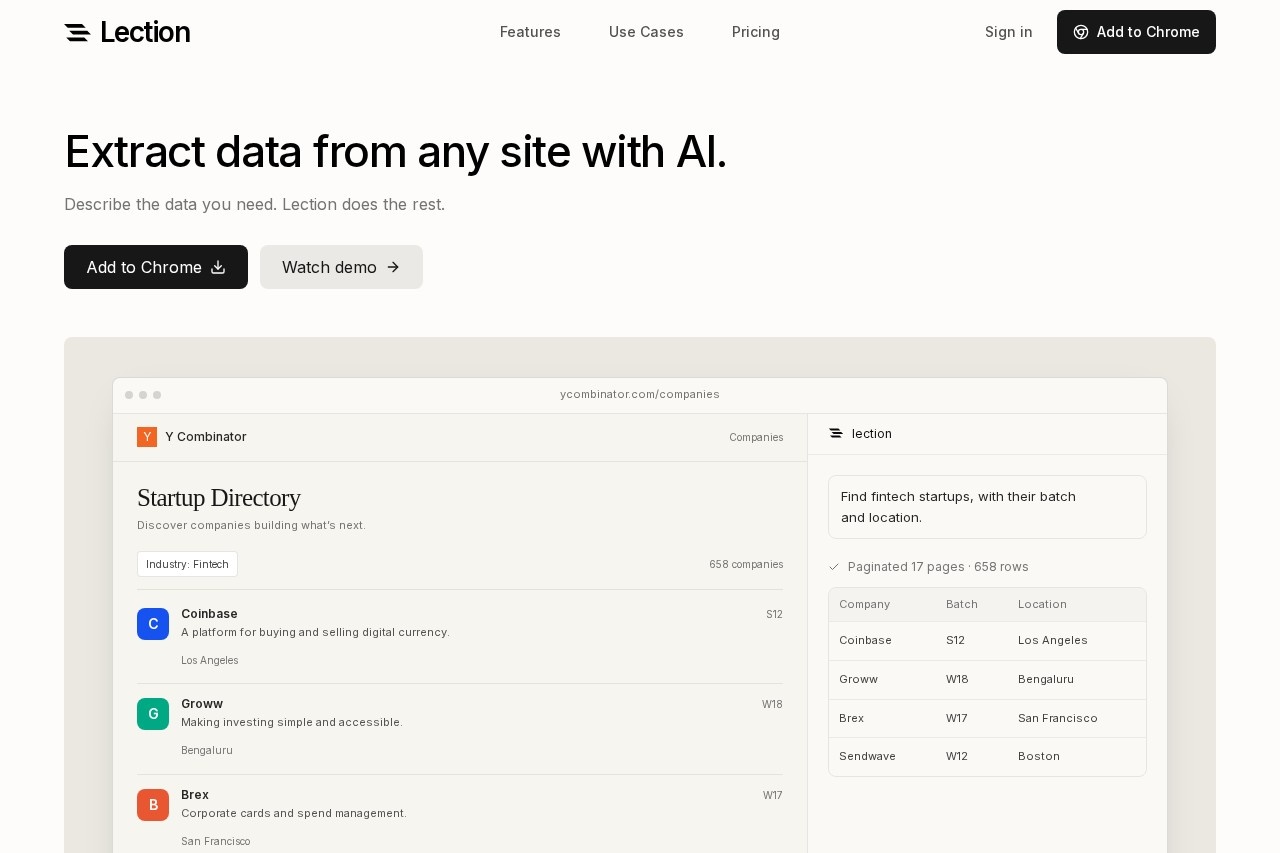
Task: Click the Sign in link
Action: pyautogui.click(x=1009, y=32)
